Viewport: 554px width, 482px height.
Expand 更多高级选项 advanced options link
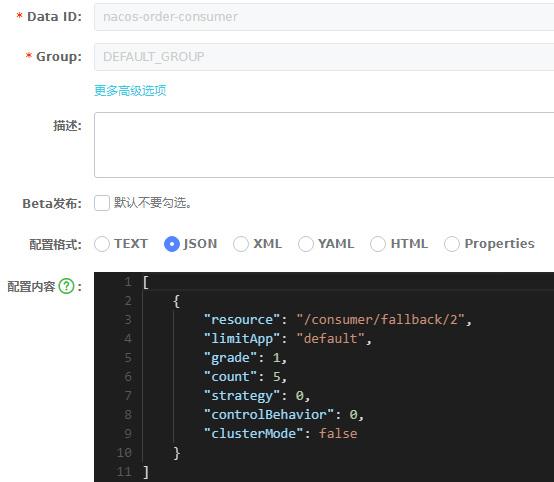click(x=130, y=91)
